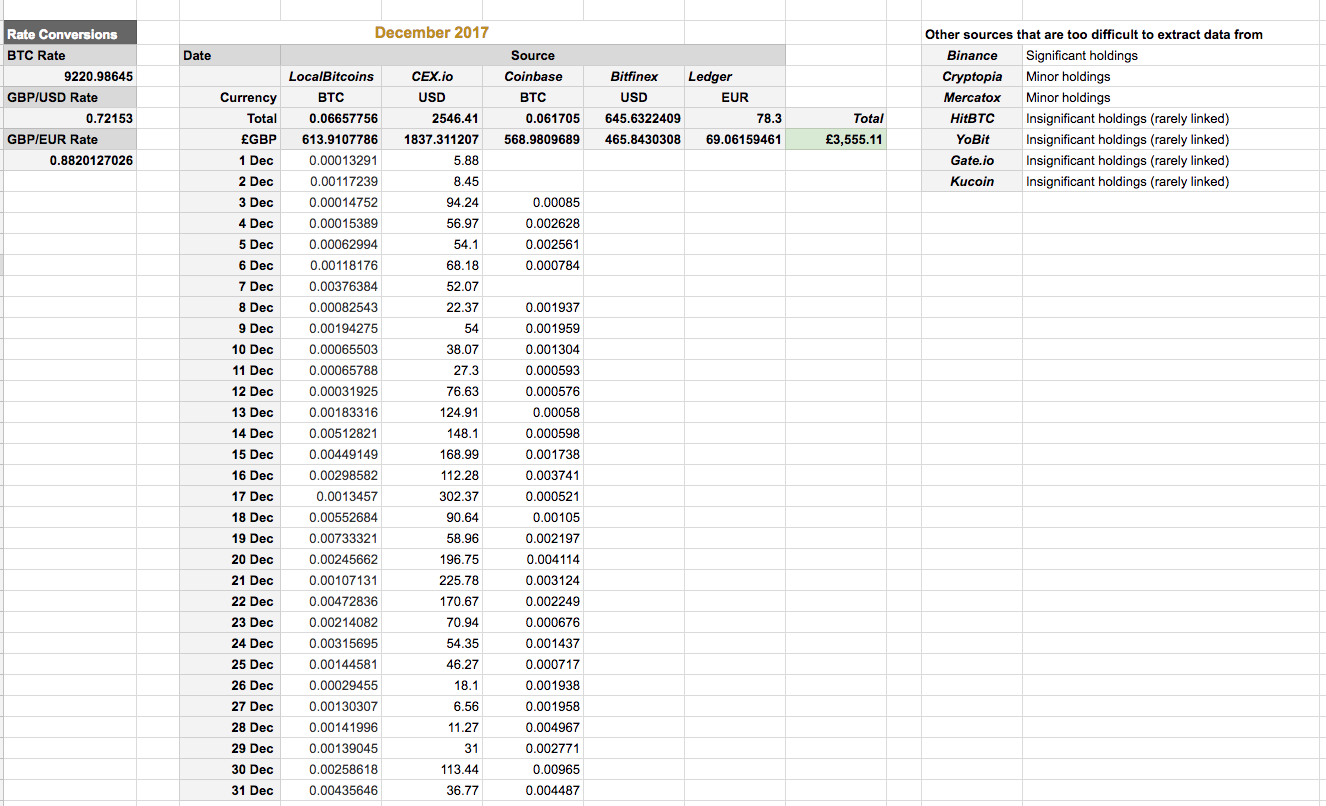The height and width of the screenshot is (806, 1326).
Task: Select the GBP value 69.06159461
Action: pyautogui.click(x=735, y=139)
